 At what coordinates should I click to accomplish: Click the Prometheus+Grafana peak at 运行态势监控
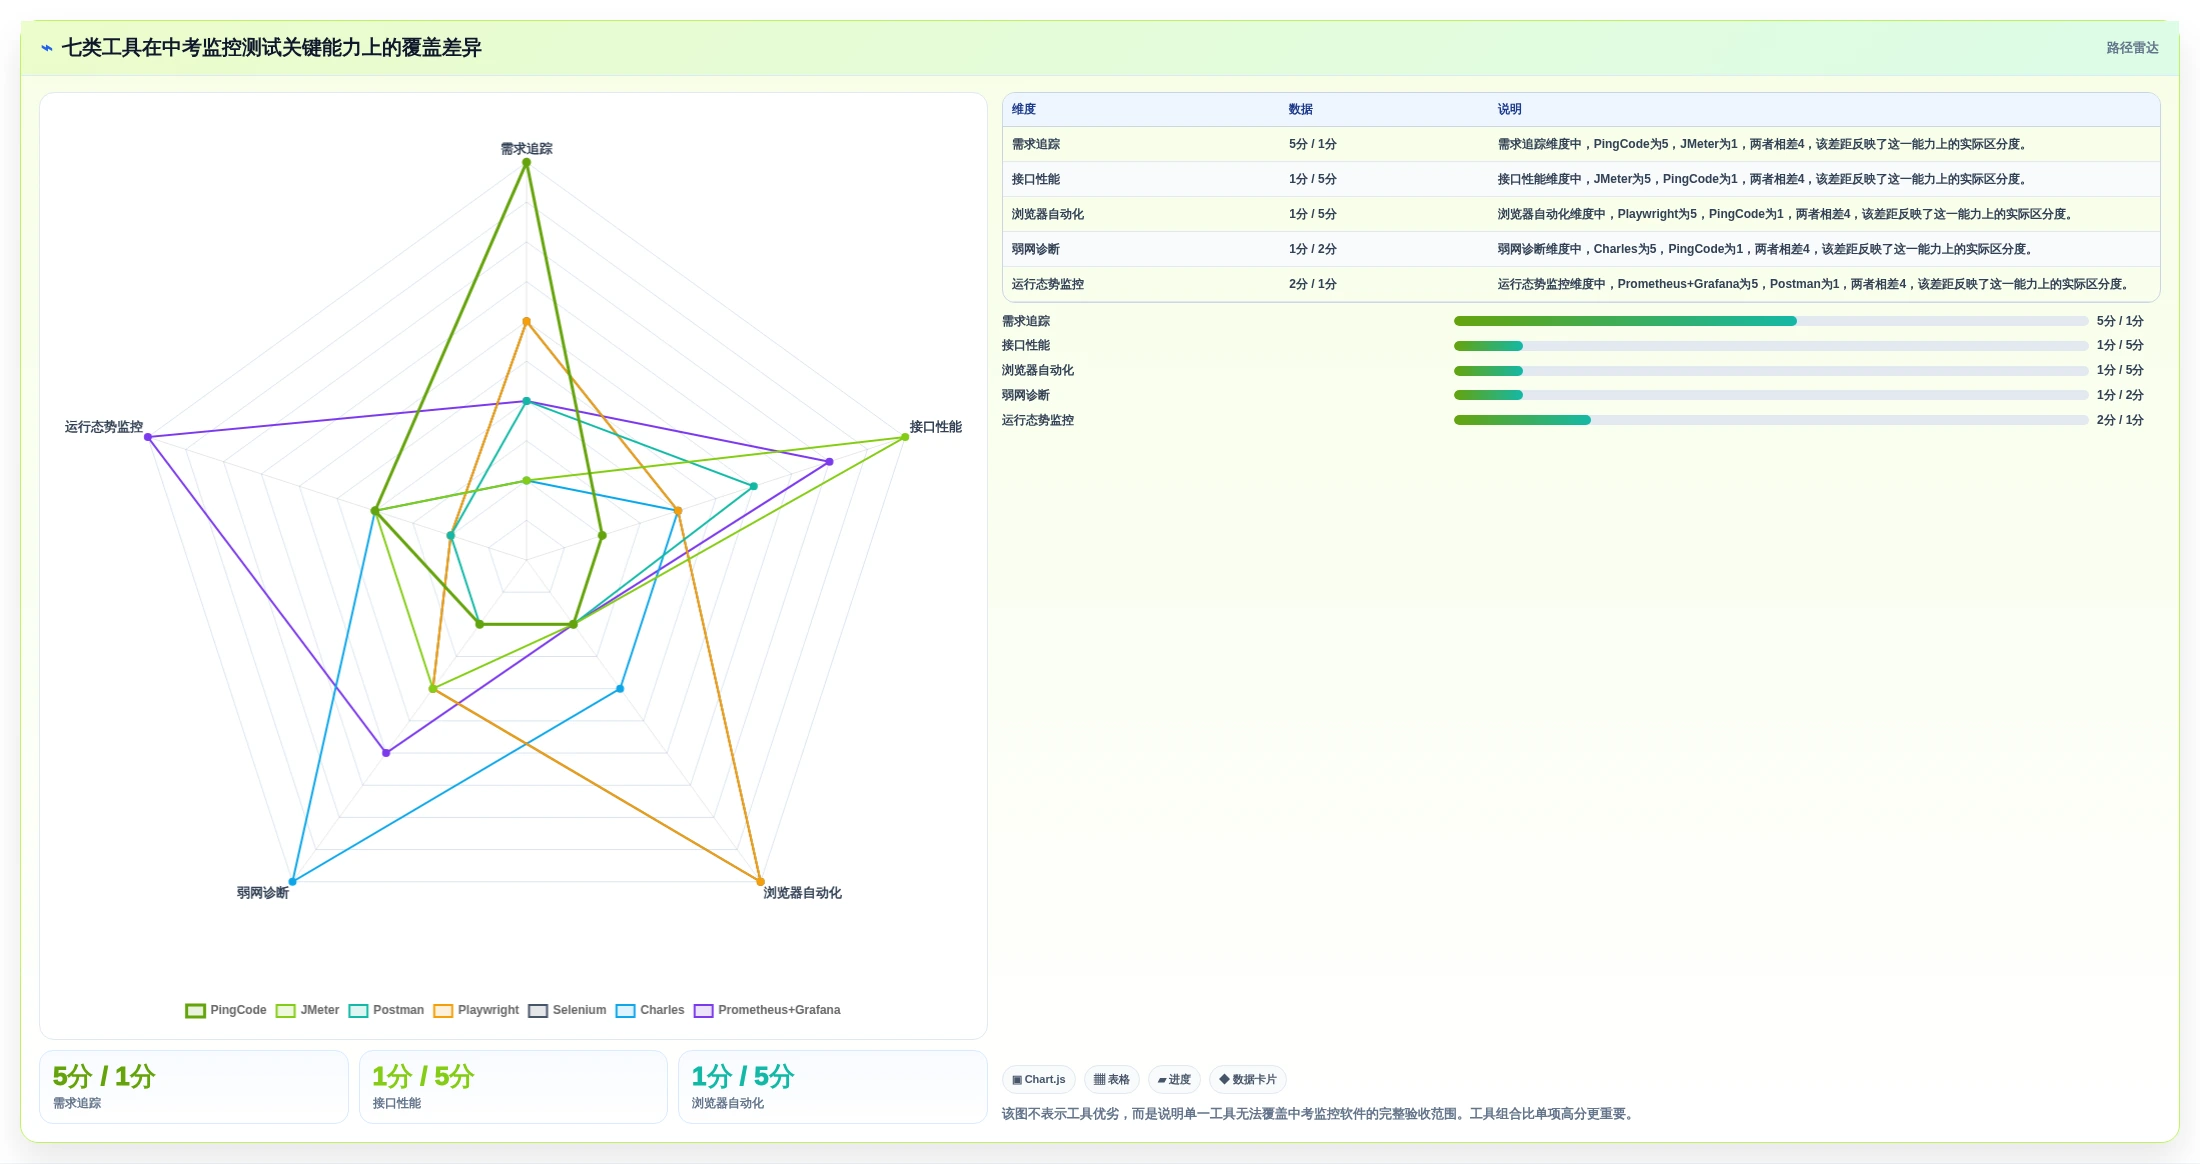tap(148, 437)
